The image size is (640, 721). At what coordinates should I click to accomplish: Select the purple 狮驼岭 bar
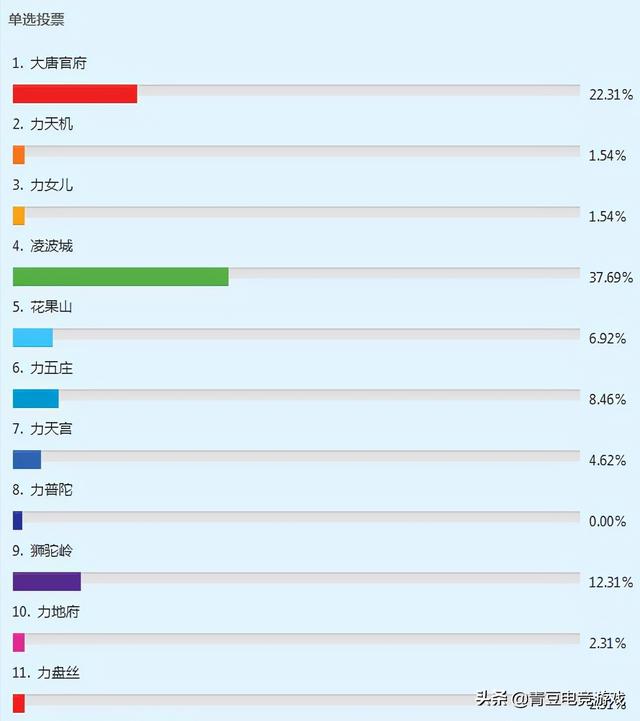[47, 582]
